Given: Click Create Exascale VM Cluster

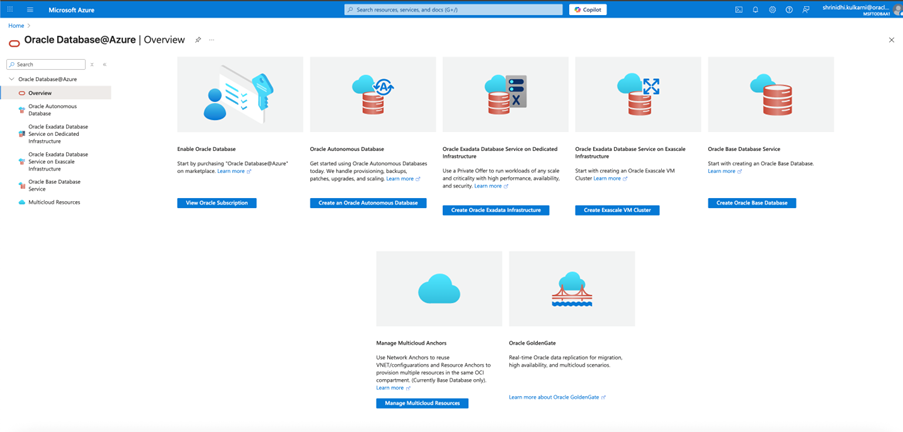Looking at the screenshot, I should pyautogui.click(x=617, y=210).
